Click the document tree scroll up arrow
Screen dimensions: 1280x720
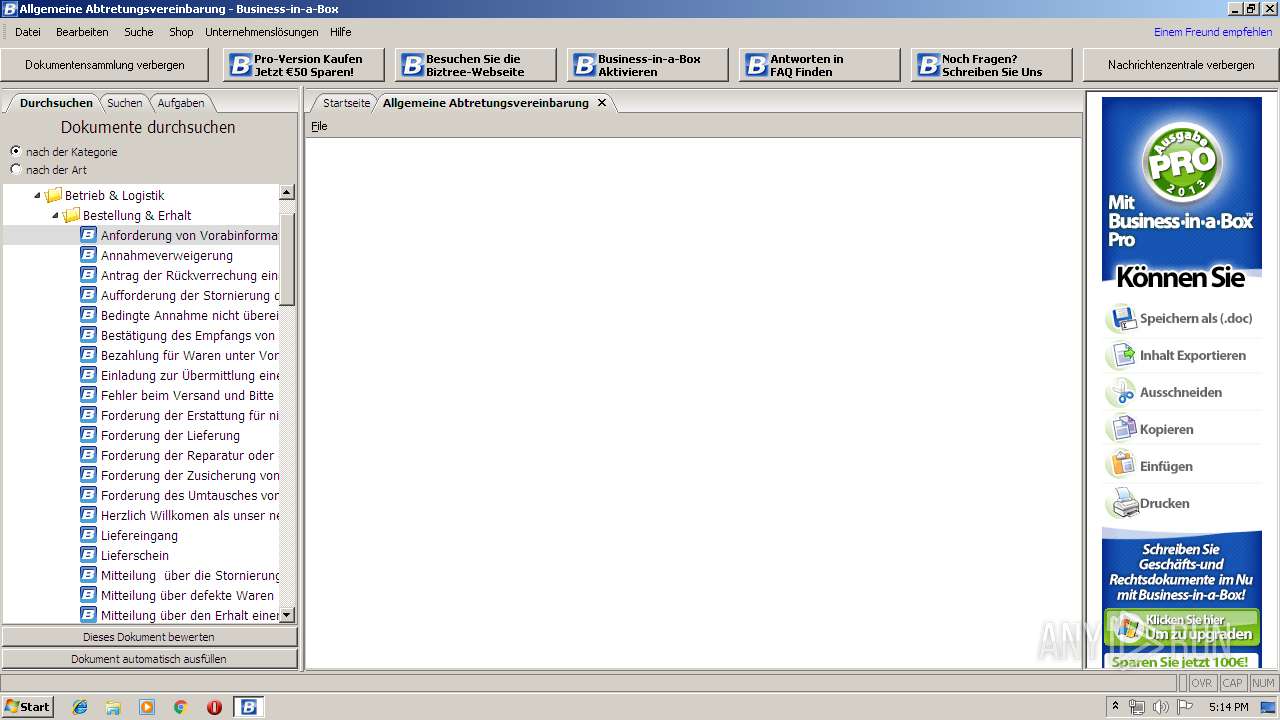coord(287,192)
